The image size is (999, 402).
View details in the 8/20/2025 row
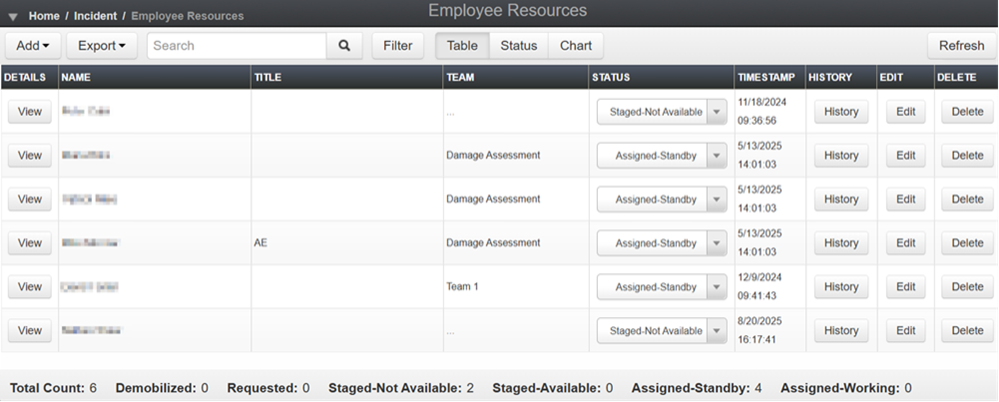(29, 331)
